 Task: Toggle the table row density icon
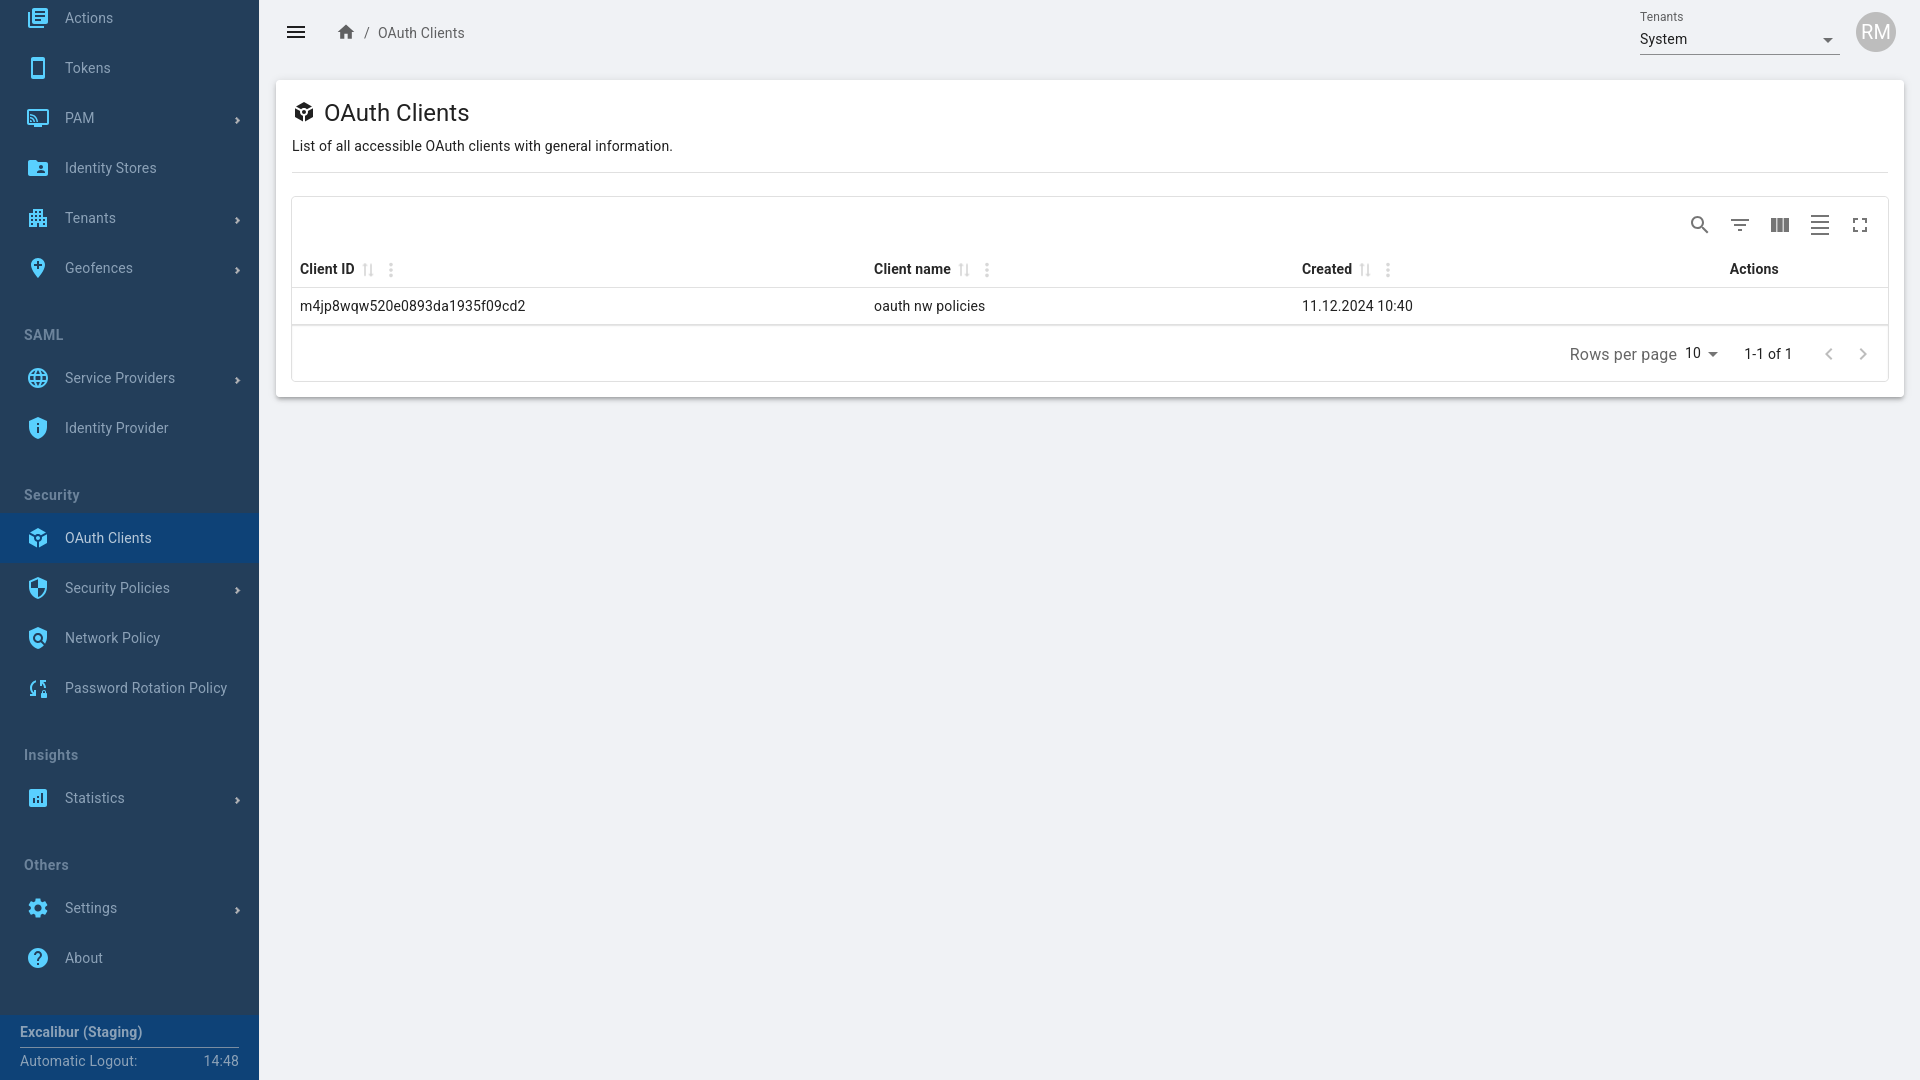(x=1819, y=225)
